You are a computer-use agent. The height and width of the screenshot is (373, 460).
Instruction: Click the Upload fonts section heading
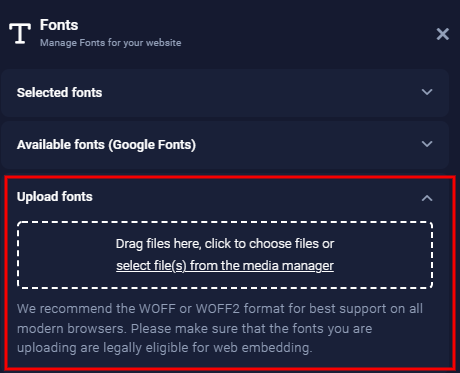pyautogui.click(x=55, y=197)
